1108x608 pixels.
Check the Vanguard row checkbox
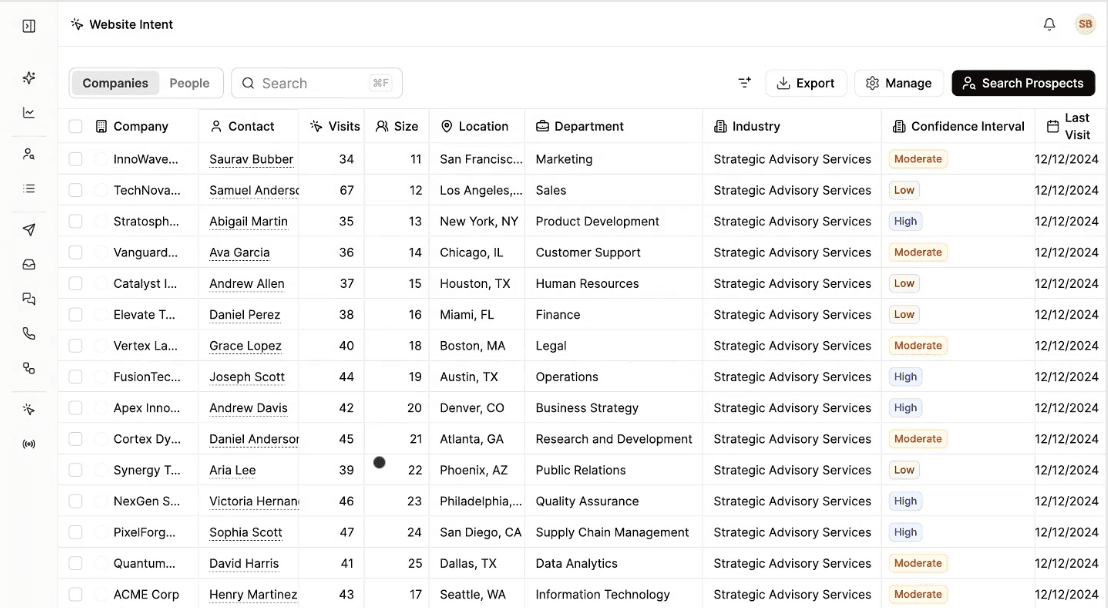[76, 252]
